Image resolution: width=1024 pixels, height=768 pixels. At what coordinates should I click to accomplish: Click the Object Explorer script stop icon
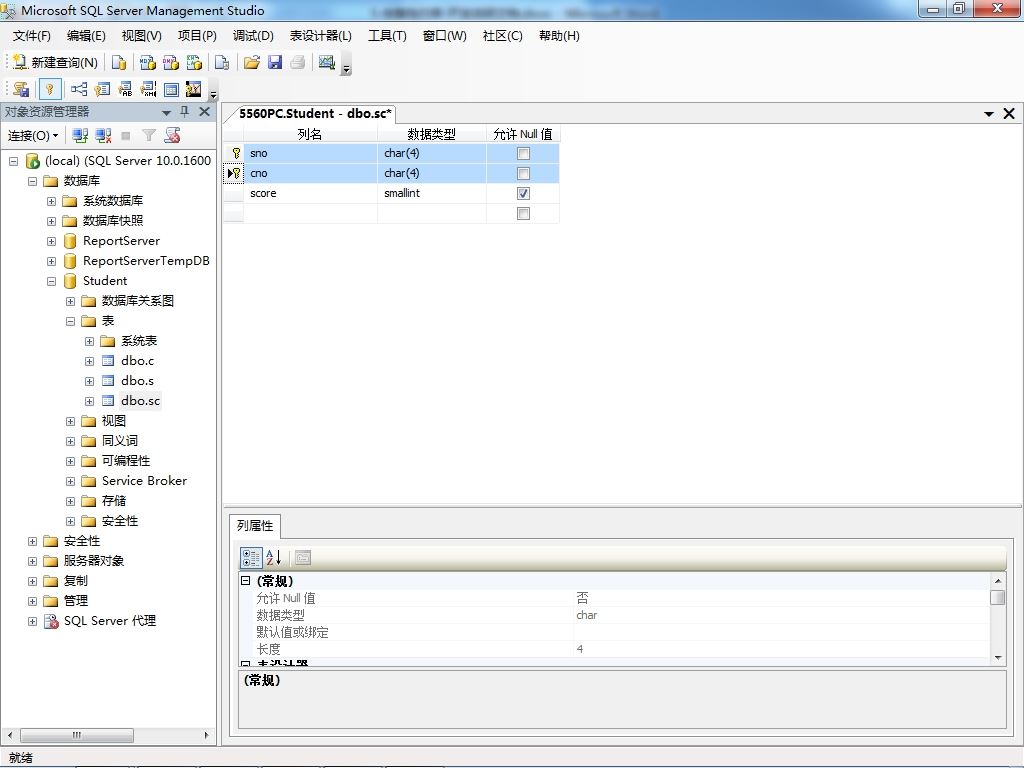coord(172,135)
